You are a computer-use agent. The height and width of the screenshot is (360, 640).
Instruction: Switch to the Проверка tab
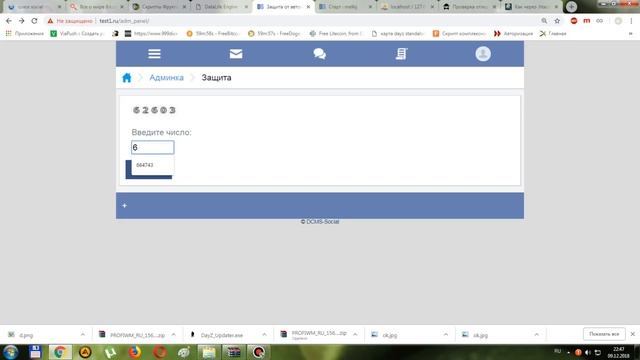coord(469,7)
